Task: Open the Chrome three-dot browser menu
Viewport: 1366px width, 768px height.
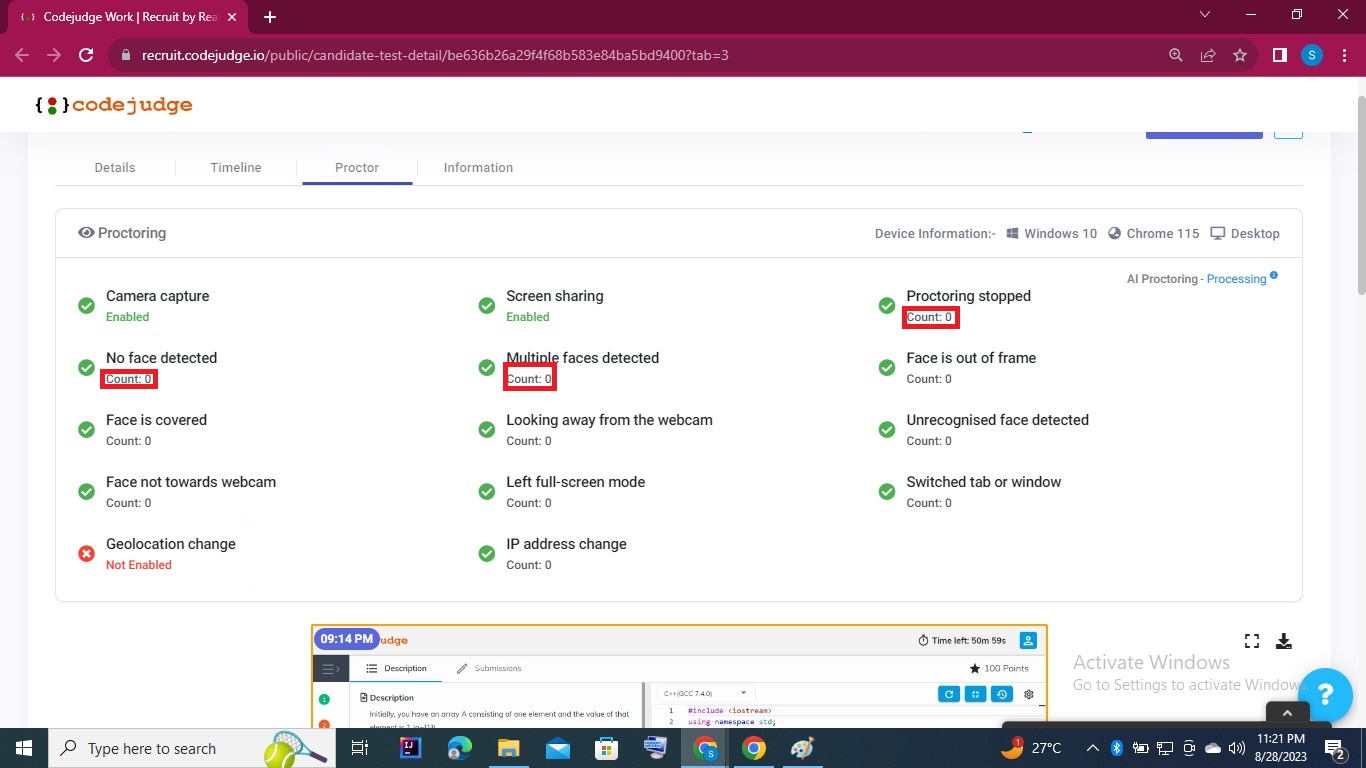Action: coord(1343,55)
